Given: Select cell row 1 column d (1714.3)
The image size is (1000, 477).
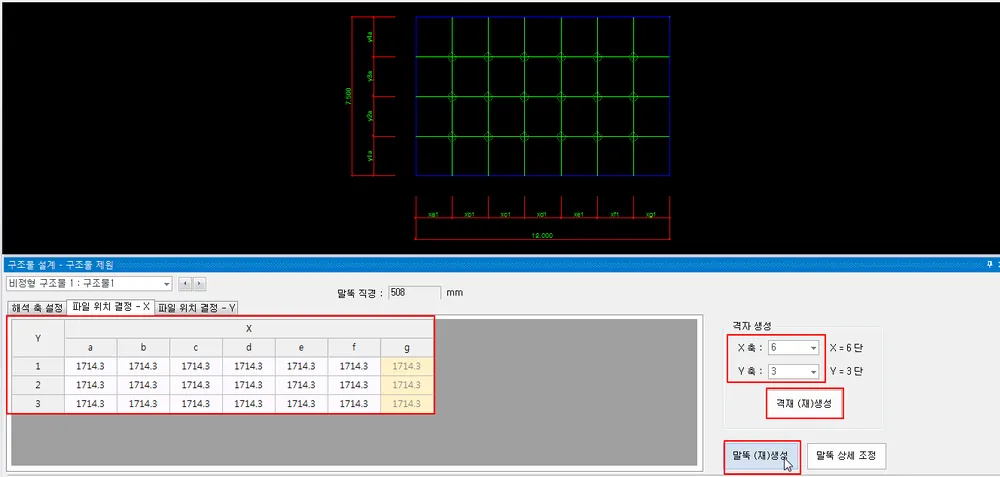Looking at the screenshot, I should point(249,367).
